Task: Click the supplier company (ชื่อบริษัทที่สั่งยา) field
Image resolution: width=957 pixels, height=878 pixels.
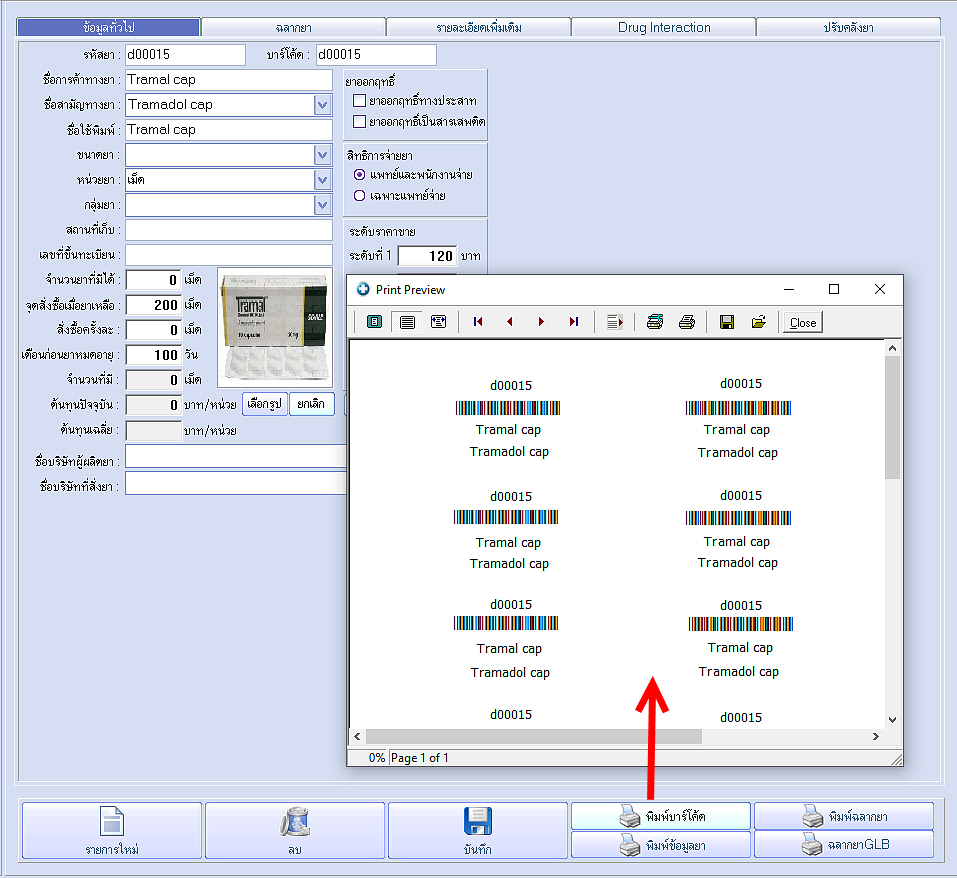Action: tap(236, 483)
